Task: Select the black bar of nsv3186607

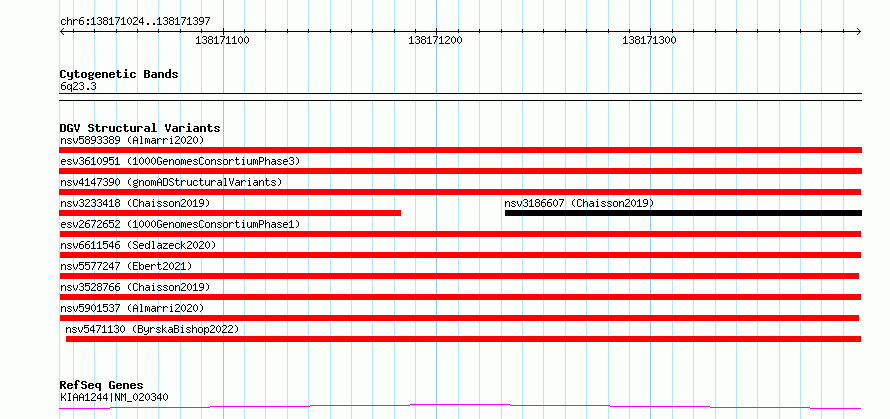Action: [x=683, y=213]
